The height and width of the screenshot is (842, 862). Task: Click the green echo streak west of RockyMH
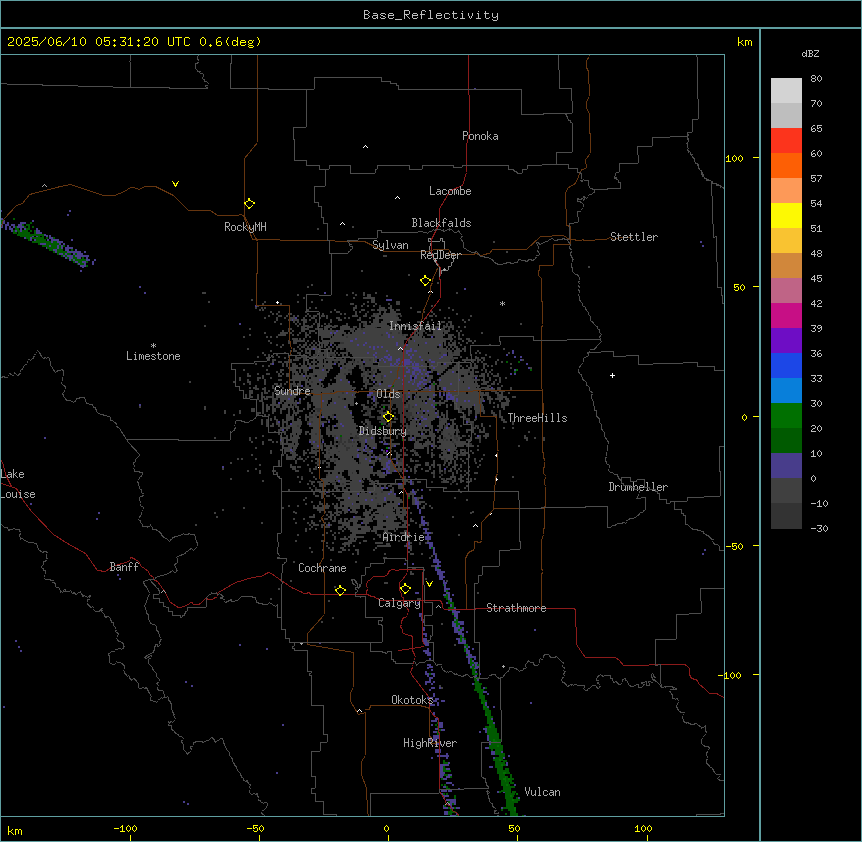[x=47, y=241]
